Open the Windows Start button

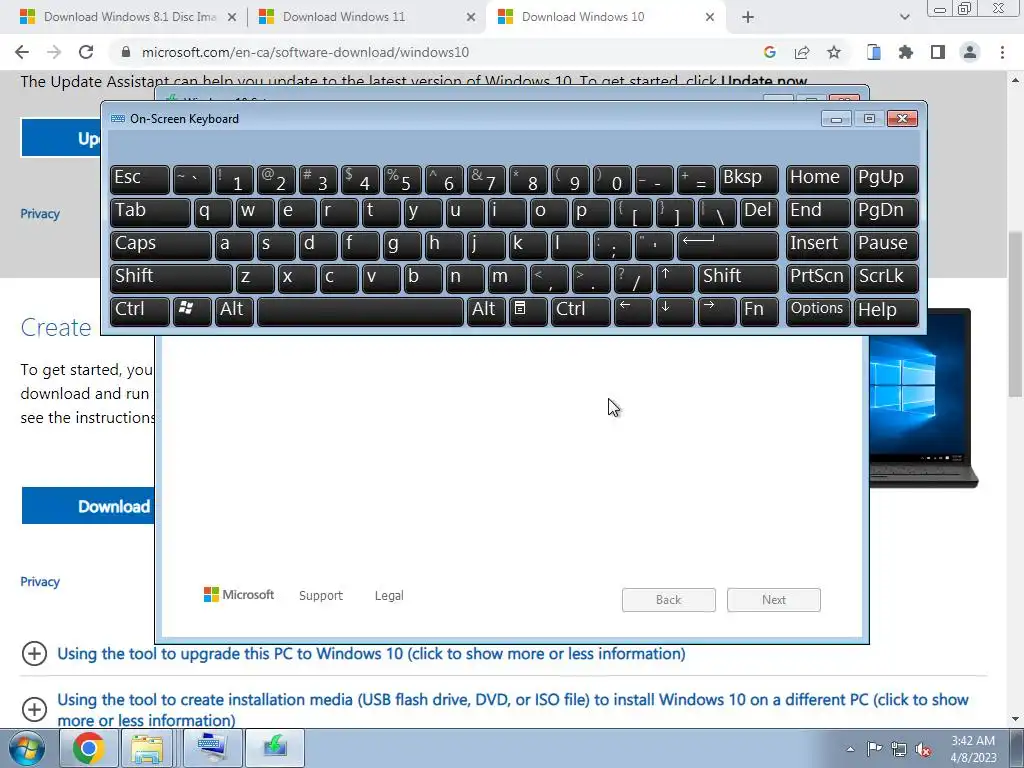coord(27,749)
